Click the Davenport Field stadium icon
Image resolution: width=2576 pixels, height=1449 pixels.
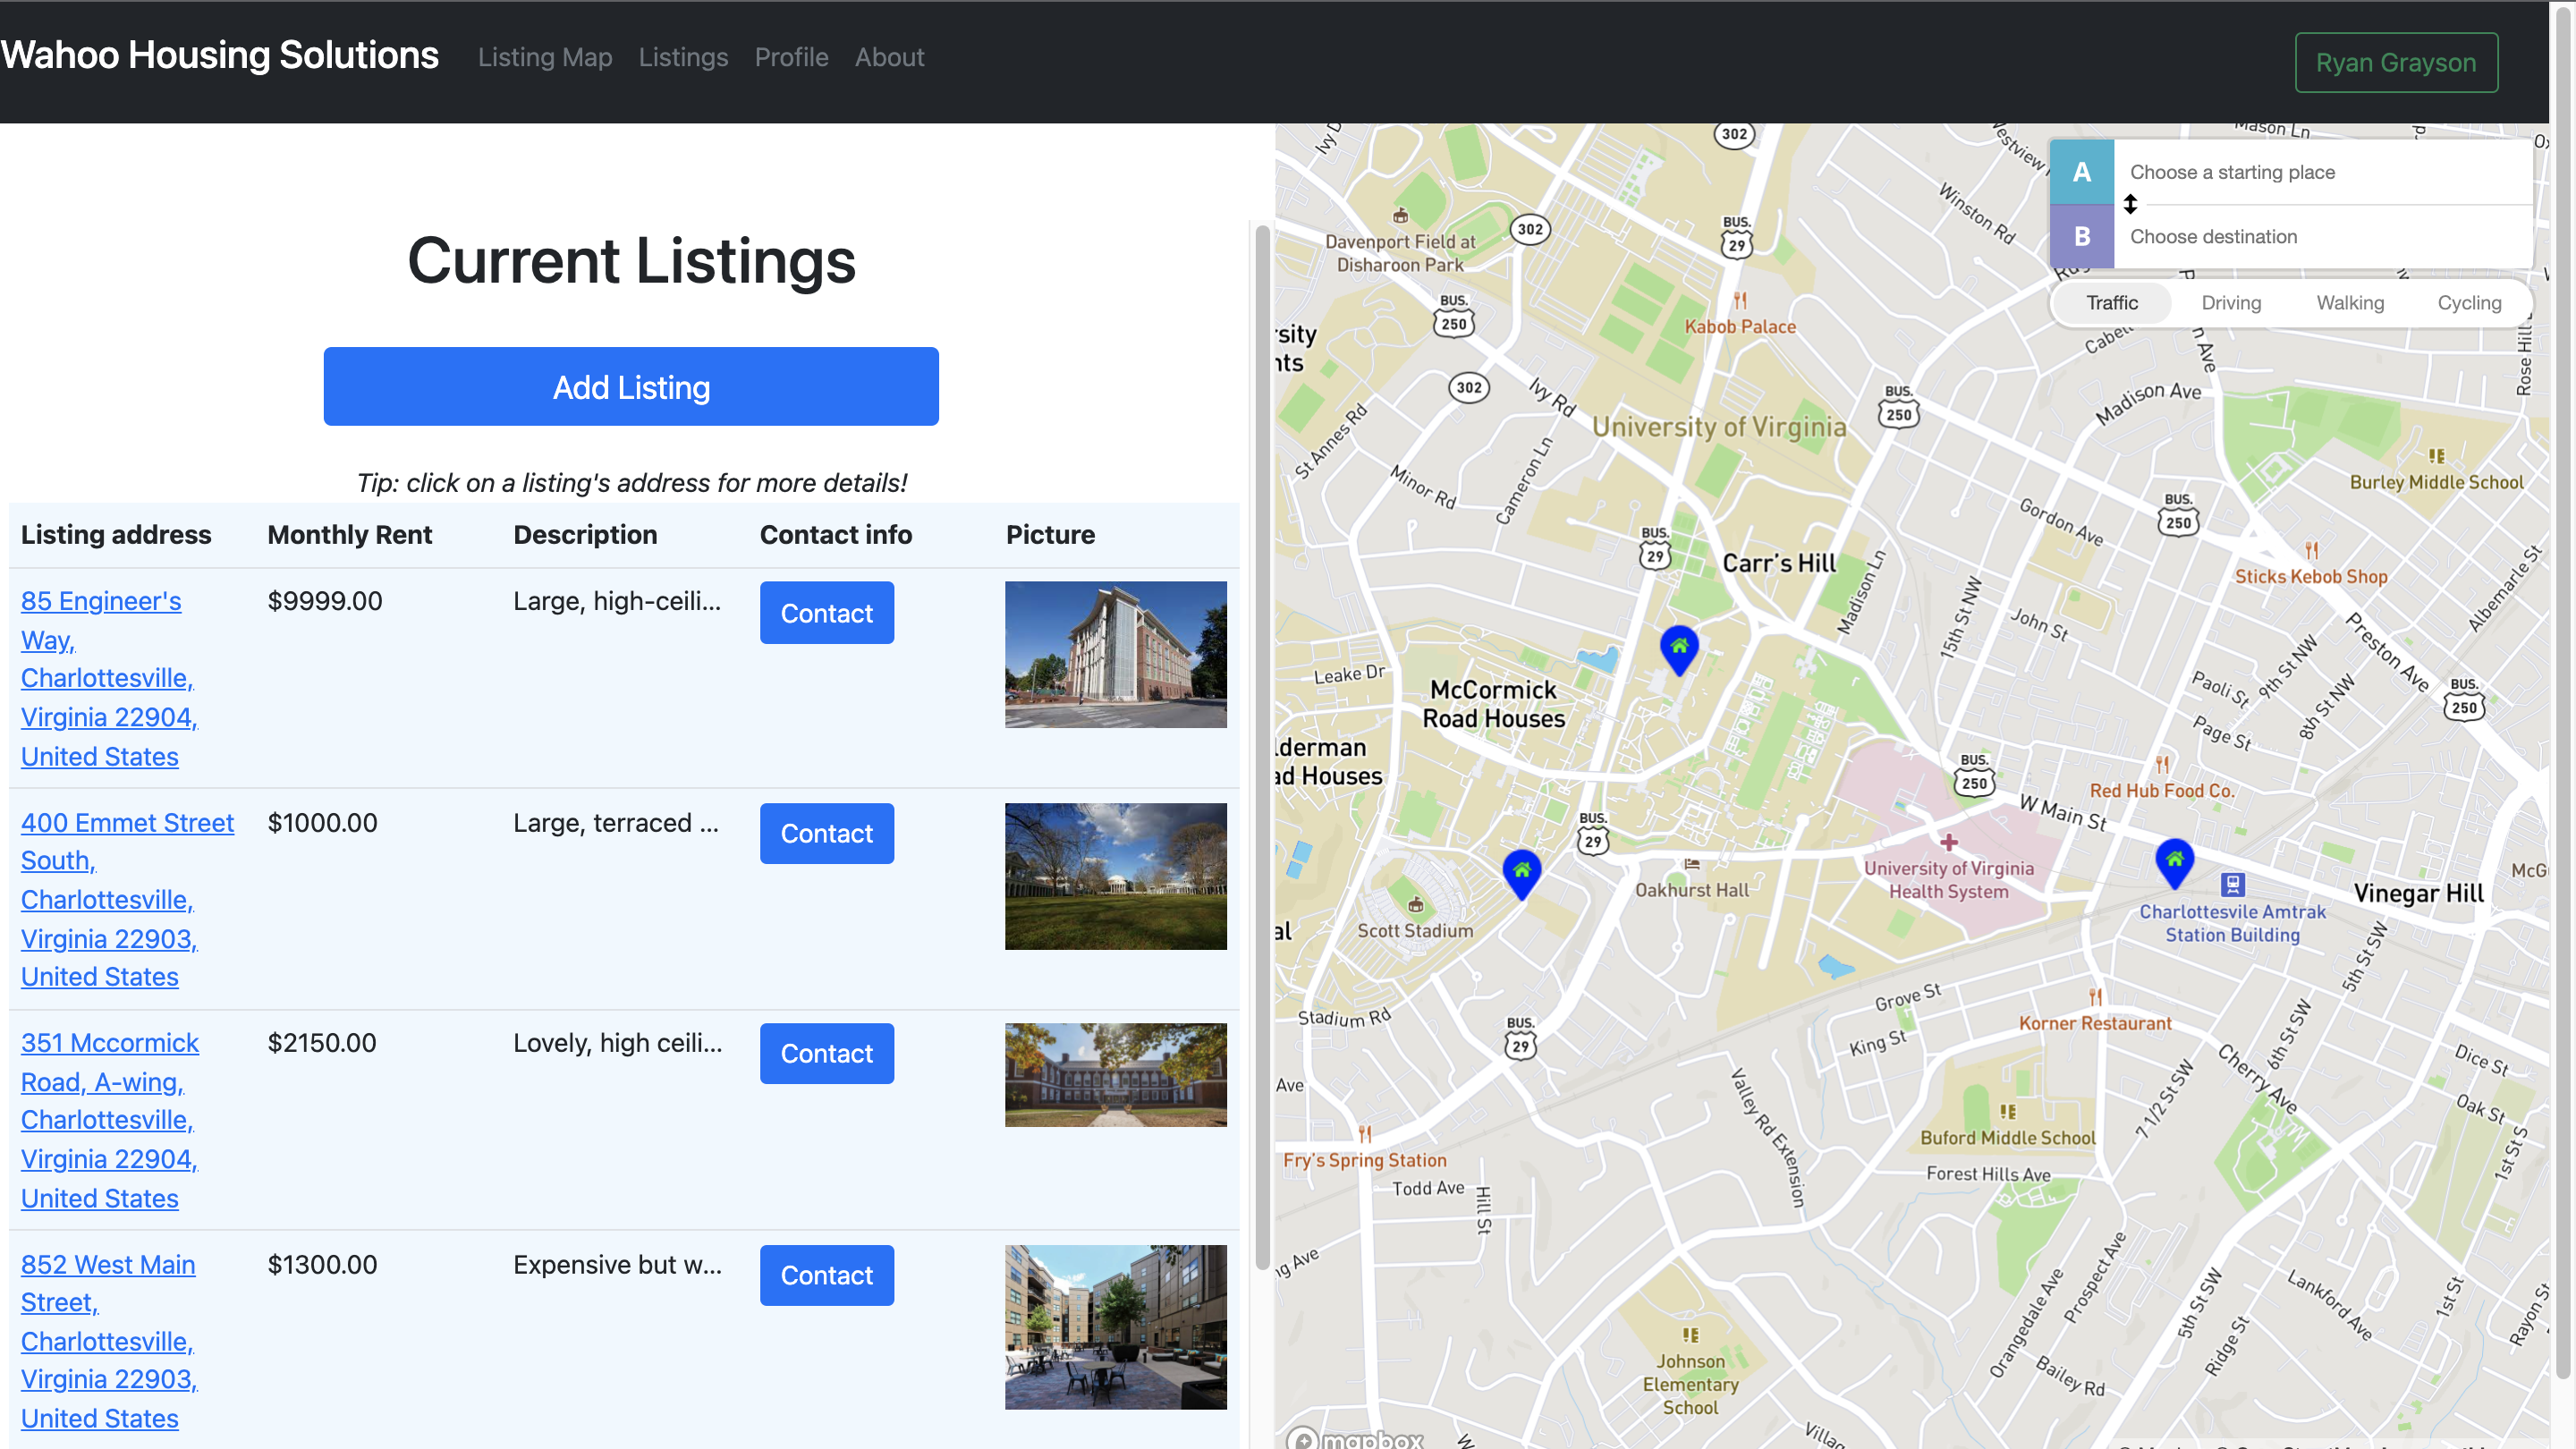point(1400,215)
